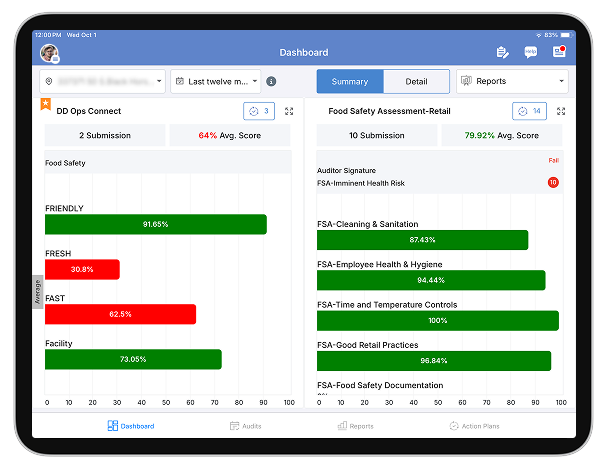607x470 pixels.
Task: Switch to Summary view
Action: pyautogui.click(x=350, y=81)
